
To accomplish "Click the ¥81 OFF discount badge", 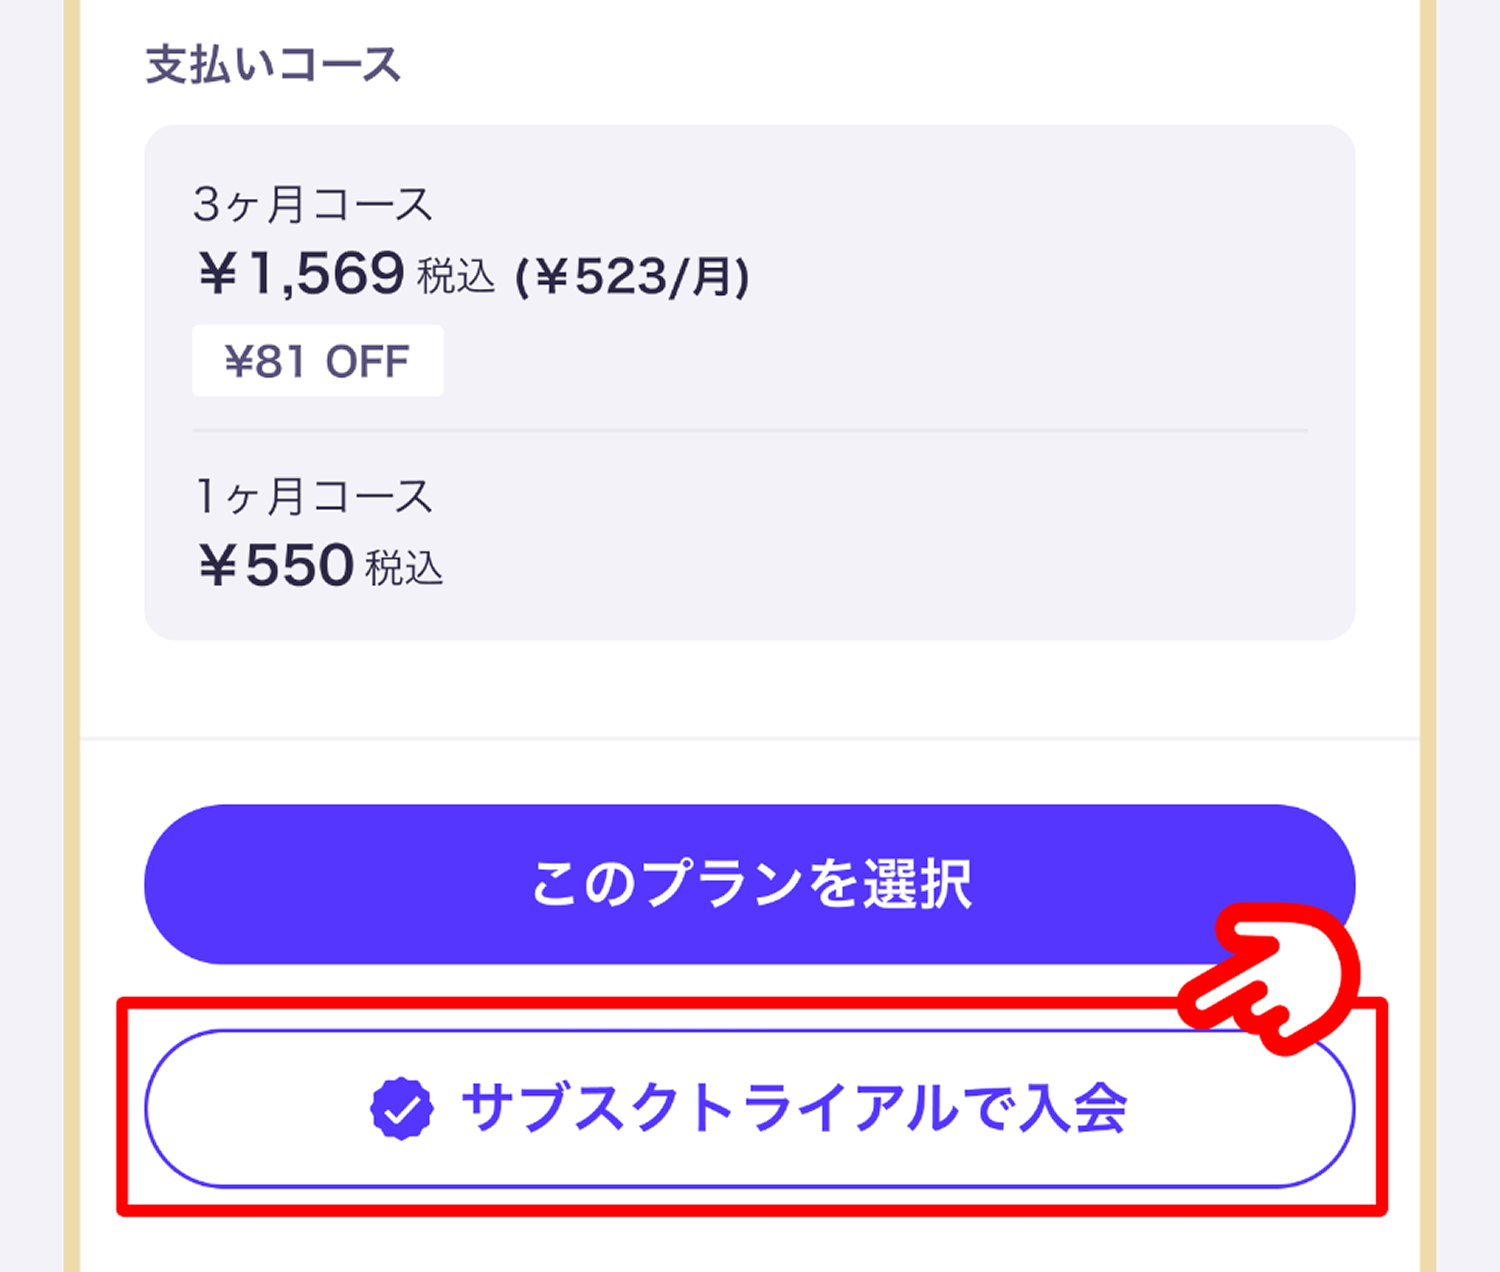I will pyautogui.click(x=317, y=361).
